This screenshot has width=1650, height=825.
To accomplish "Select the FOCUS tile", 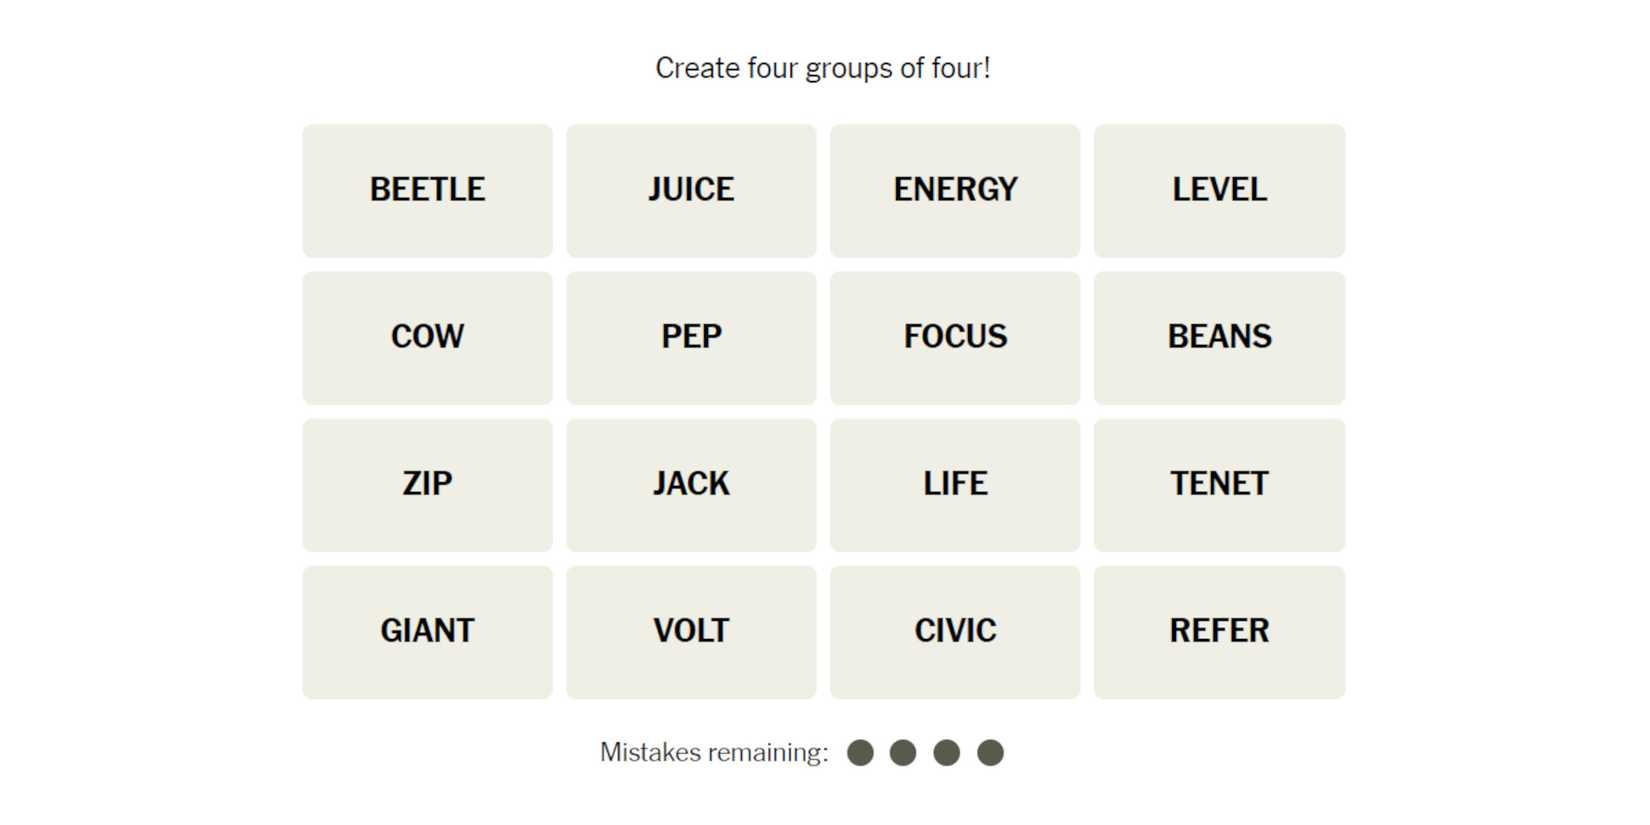I will (955, 337).
